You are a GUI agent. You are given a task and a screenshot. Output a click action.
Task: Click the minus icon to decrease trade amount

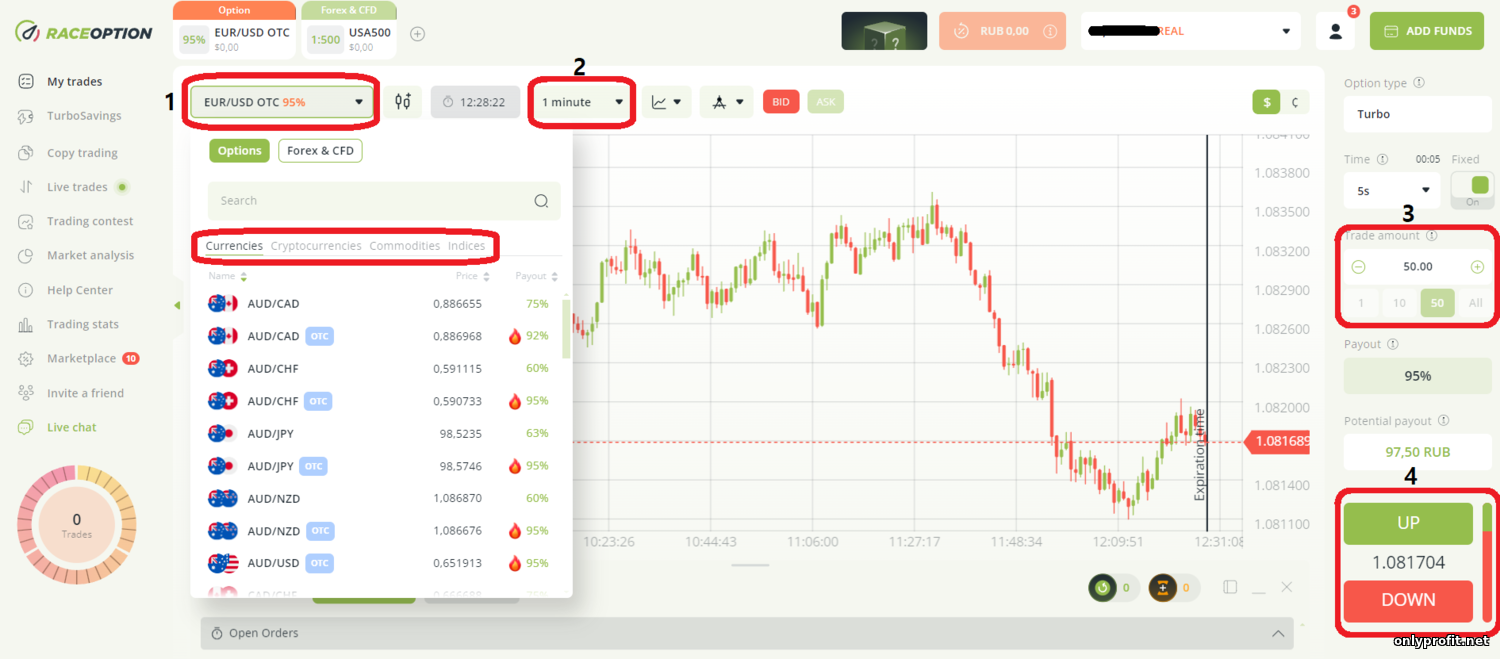click(x=1358, y=267)
